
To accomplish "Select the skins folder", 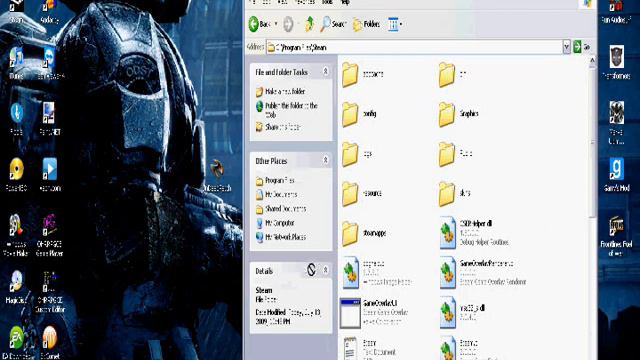I will (454, 193).
